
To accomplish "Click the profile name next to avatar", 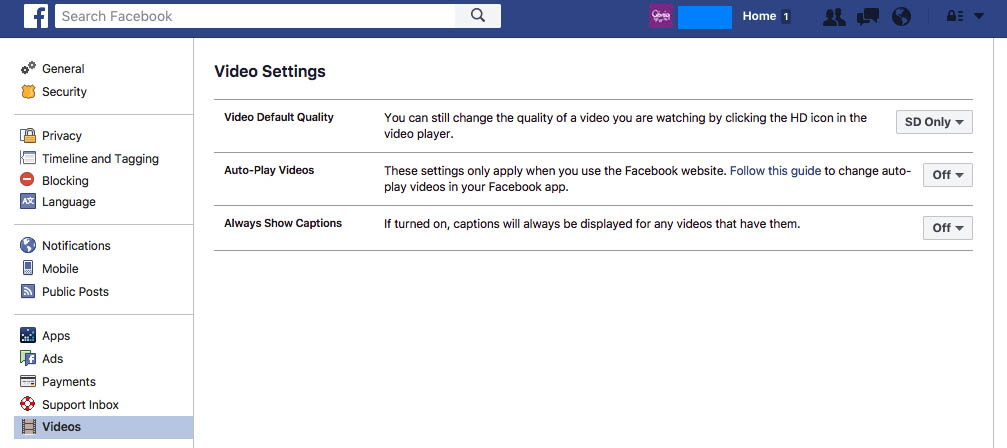I will [705, 17].
